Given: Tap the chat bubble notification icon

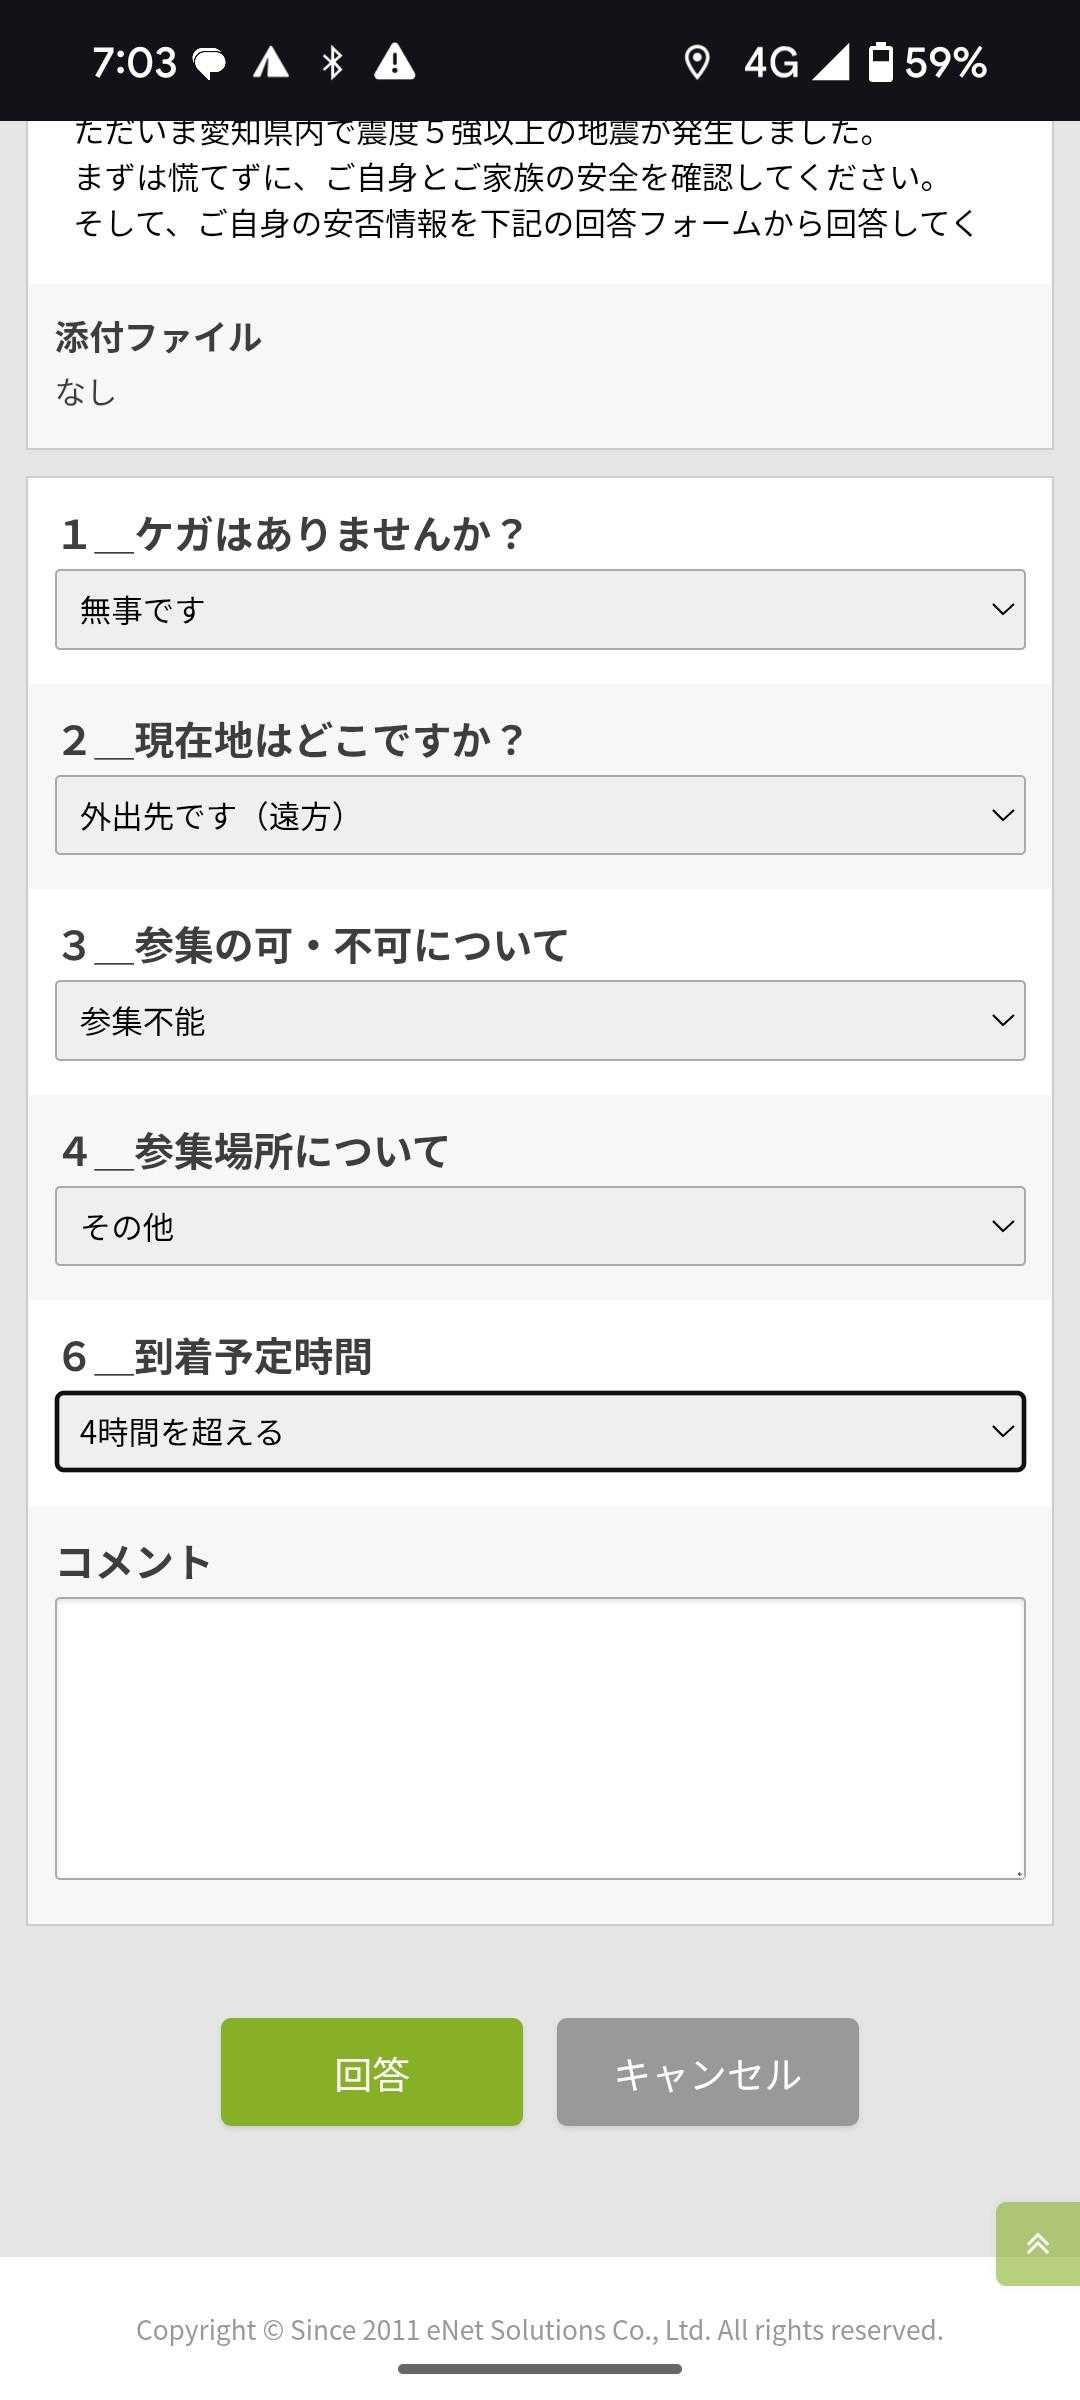Looking at the screenshot, I should 209,63.
